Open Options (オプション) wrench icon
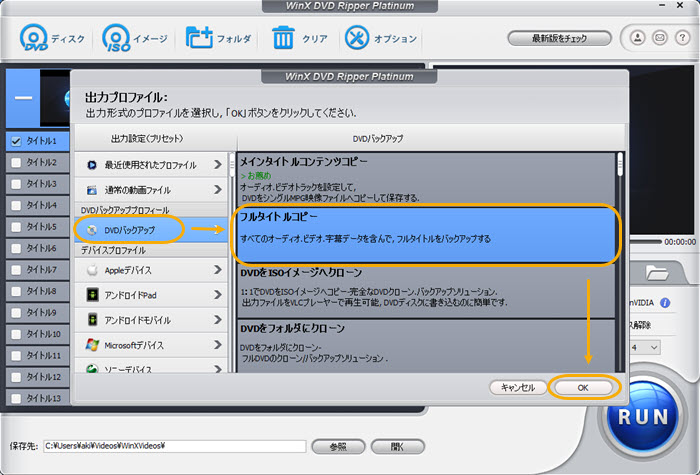The image size is (700, 475). (357, 38)
